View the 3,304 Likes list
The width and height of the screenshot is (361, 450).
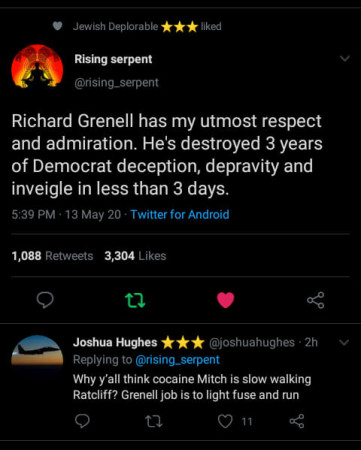135,256
